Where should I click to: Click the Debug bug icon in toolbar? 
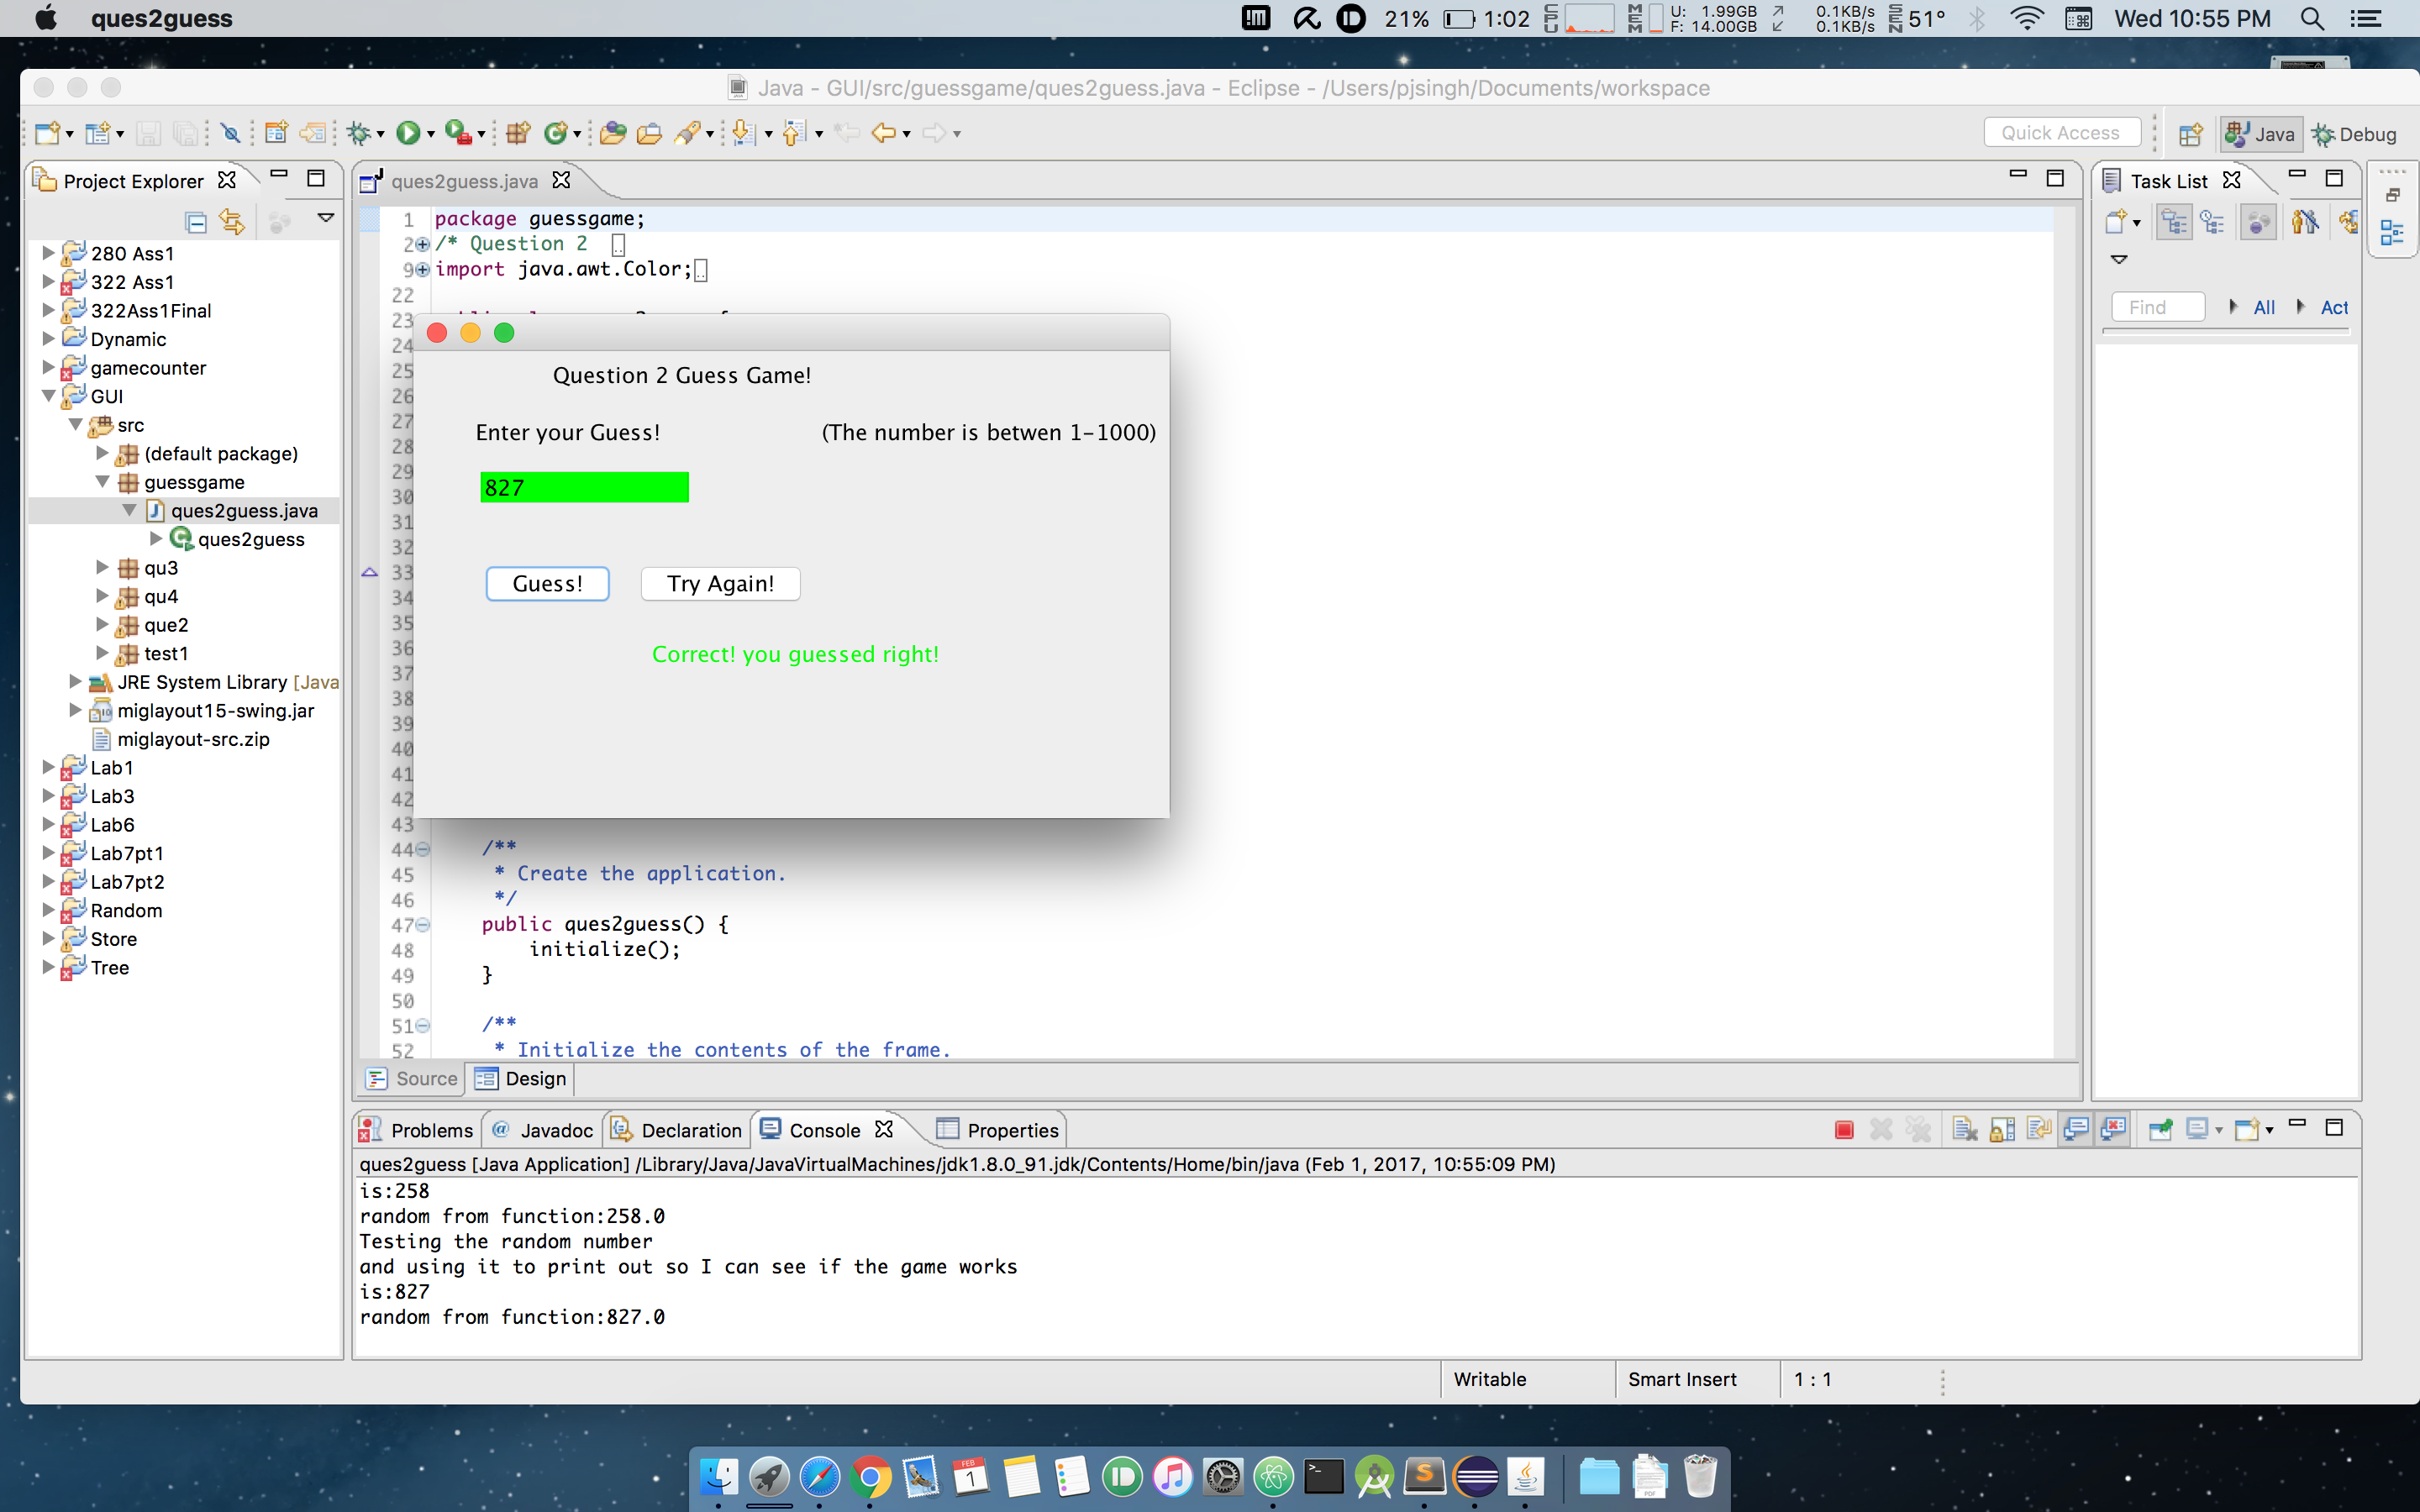point(359,133)
